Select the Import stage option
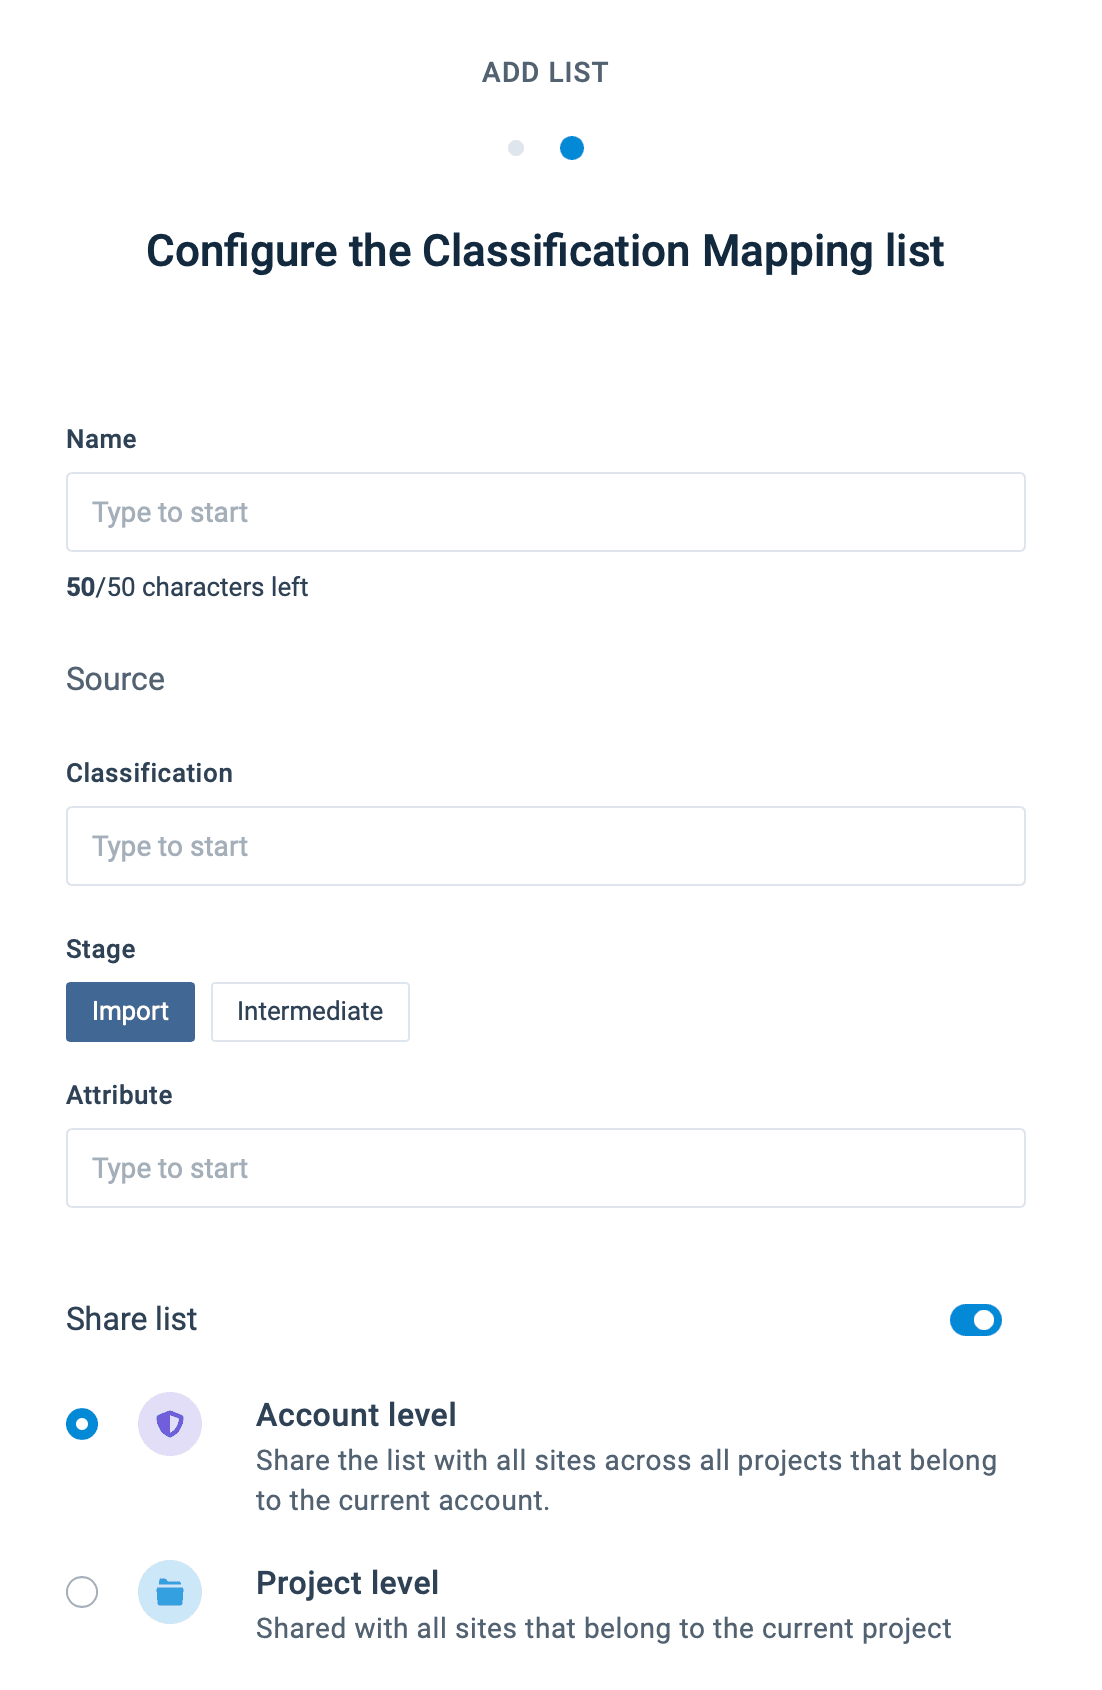 pyautogui.click(x=130, y=1012)
